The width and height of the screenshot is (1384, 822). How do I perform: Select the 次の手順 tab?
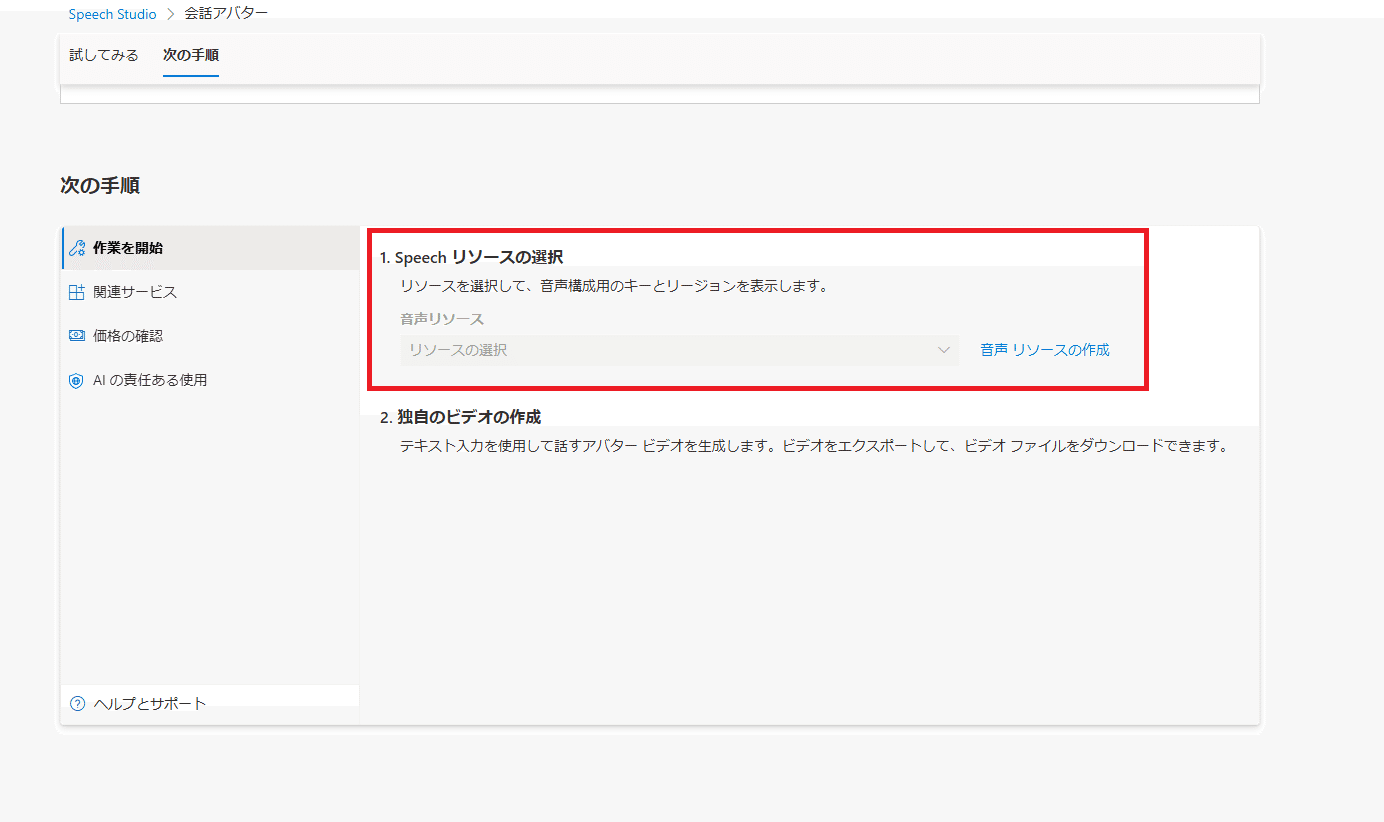pos(191,55)
